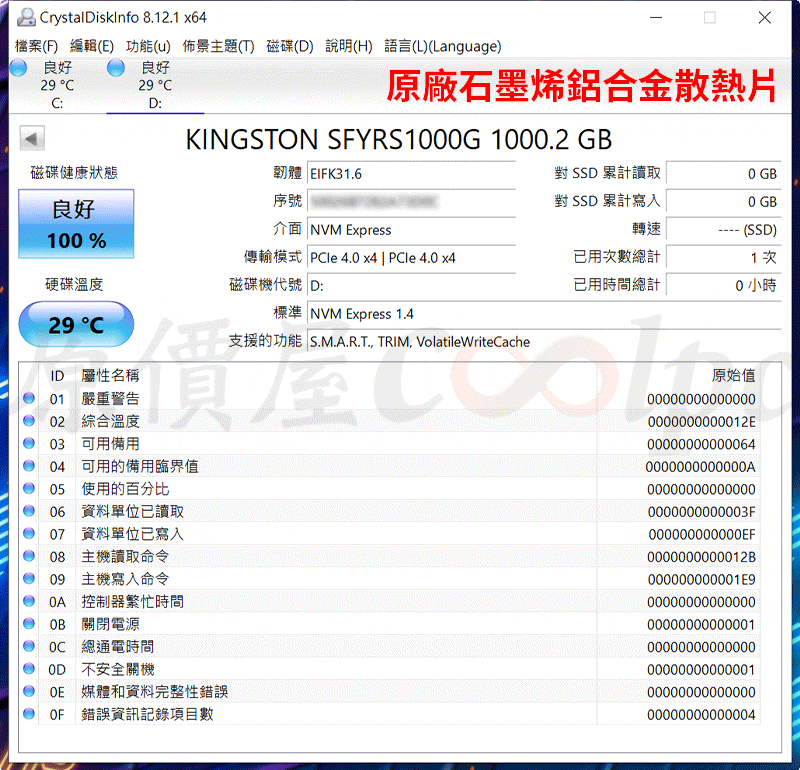Select the D: drive status orb
This screenshot has width=800, height=770.
(x=116, y=68)
